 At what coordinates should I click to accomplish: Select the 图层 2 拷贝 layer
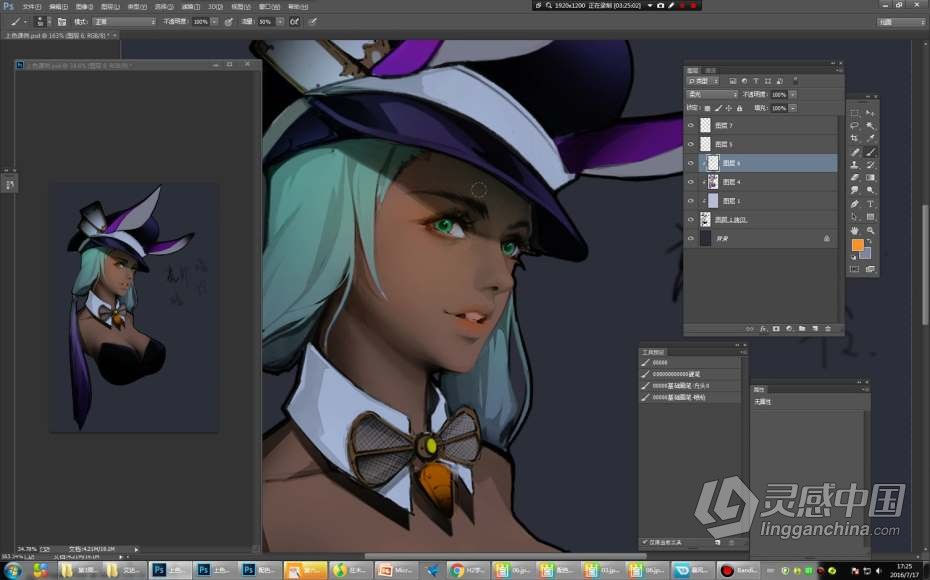[762, 220]
